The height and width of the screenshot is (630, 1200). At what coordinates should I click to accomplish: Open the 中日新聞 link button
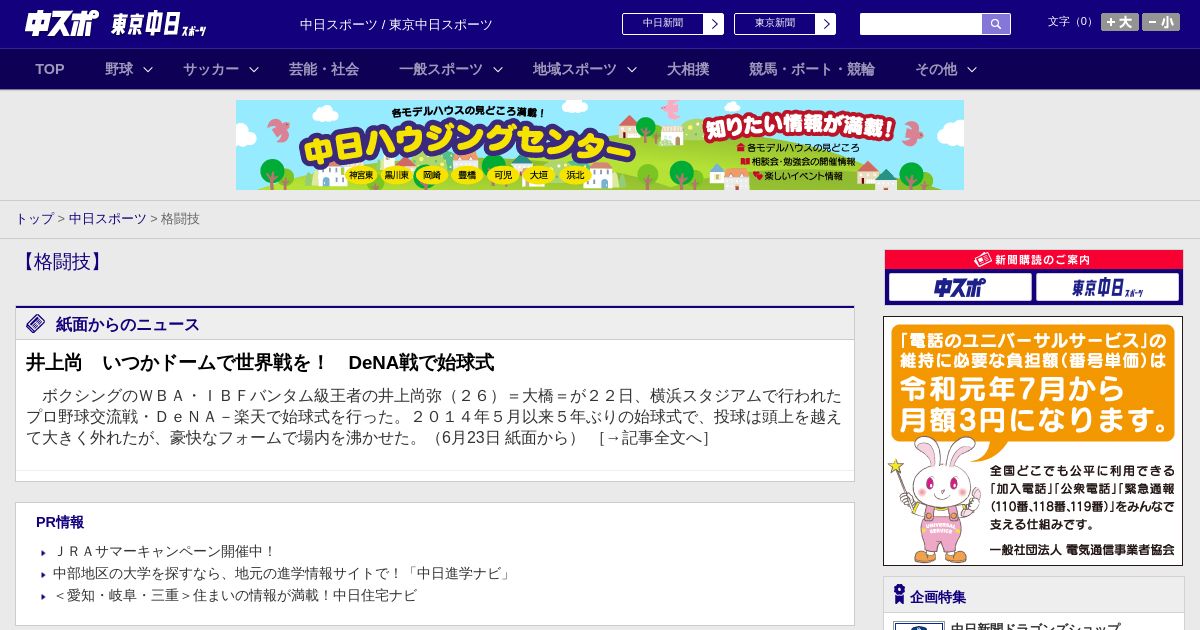[x=663, y=24]
